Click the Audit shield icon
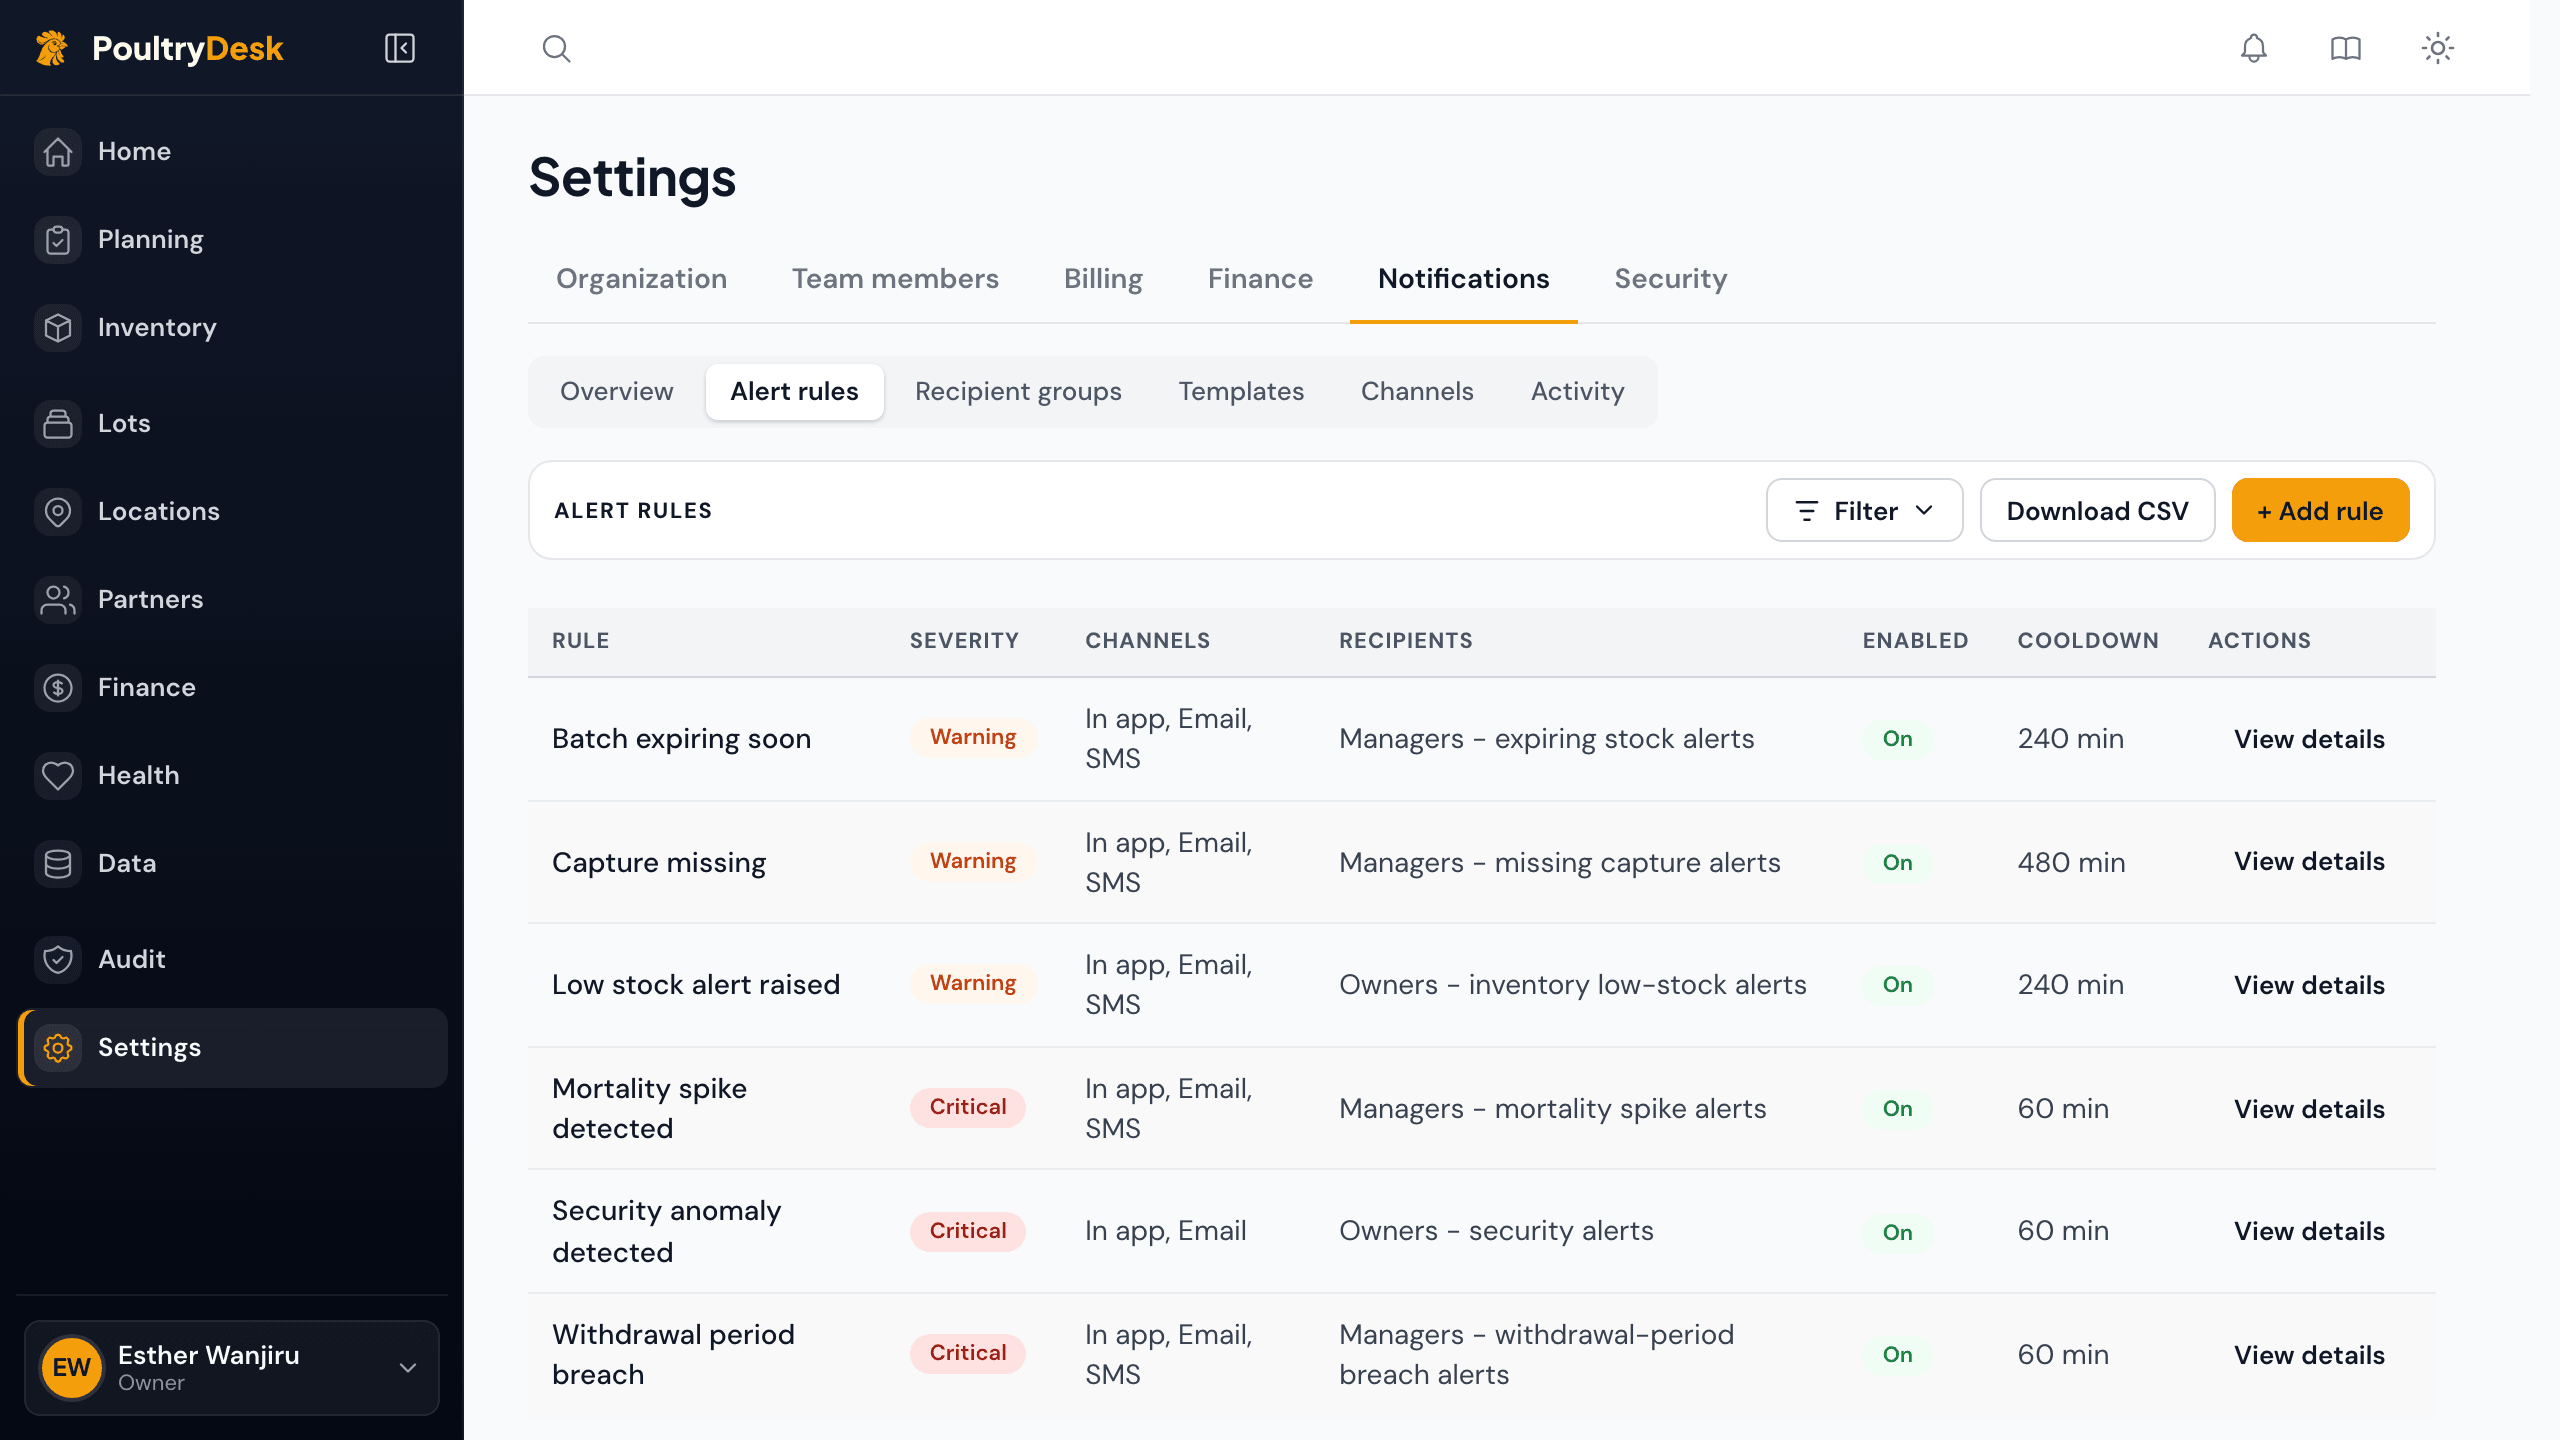Screen dimensions: 2560x1440 [58, 960]
